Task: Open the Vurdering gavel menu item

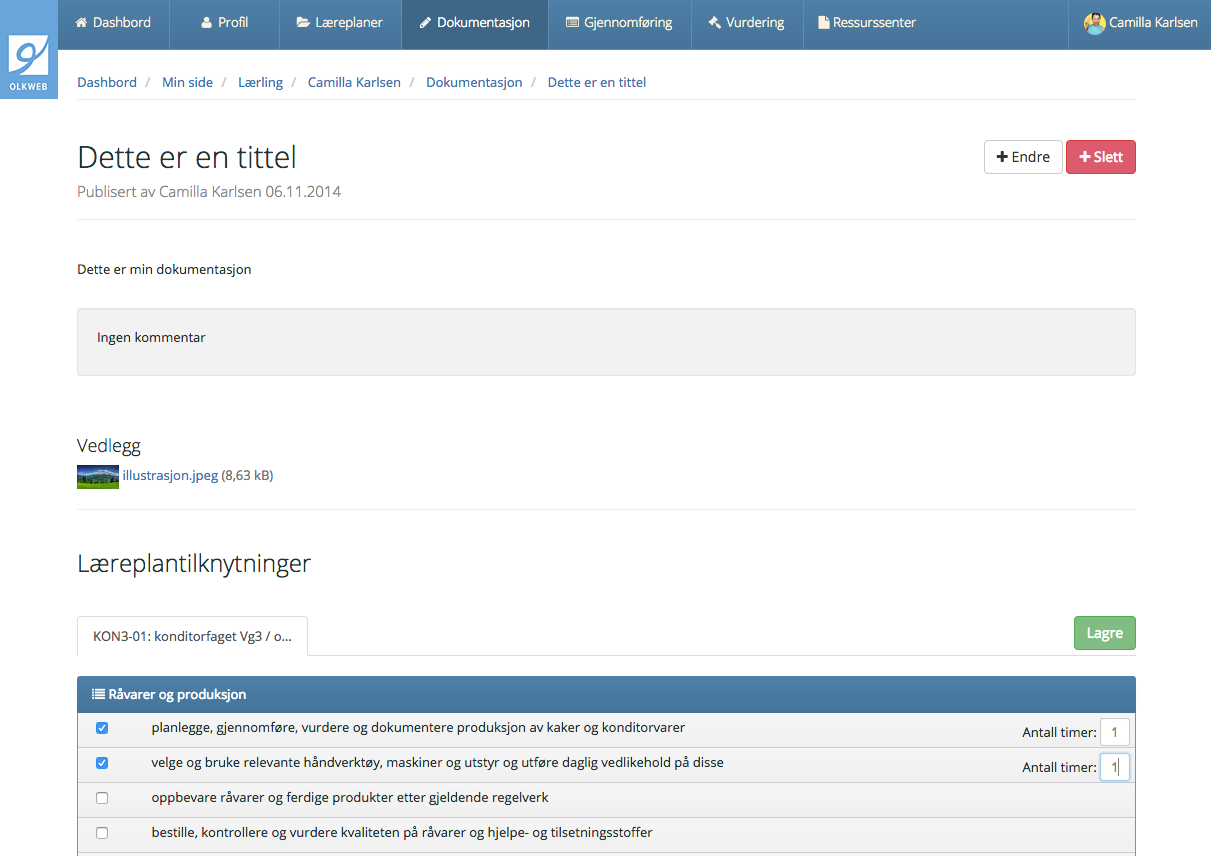Action: tap(746, 22)
